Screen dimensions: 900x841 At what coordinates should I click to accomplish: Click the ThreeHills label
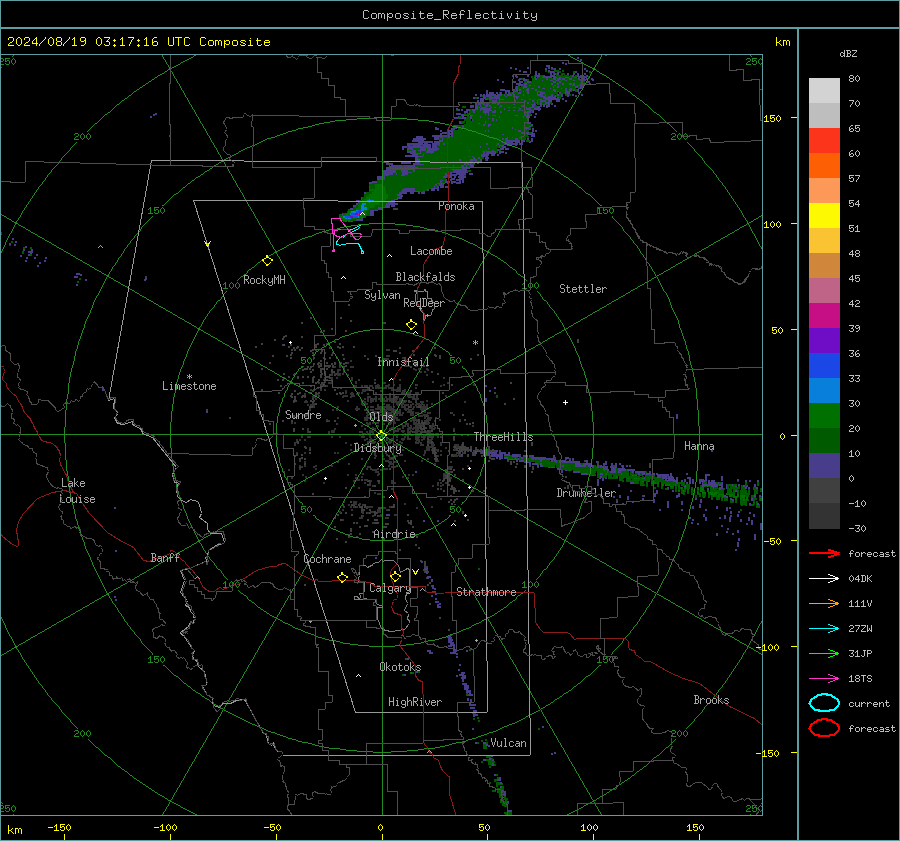pos(503,437)
